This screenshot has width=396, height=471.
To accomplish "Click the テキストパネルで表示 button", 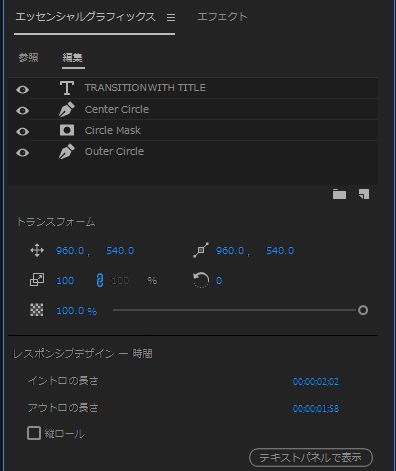I will coord(311,458).
